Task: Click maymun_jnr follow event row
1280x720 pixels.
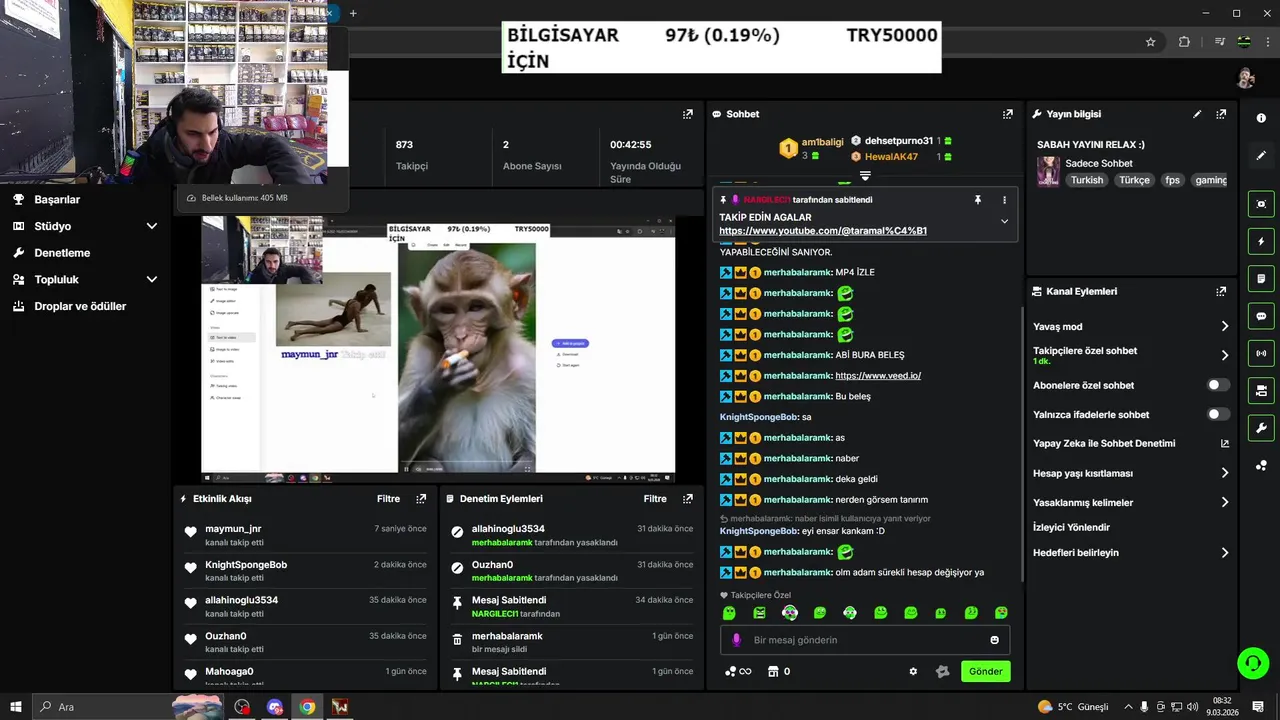Action: [x=306, y=535]
